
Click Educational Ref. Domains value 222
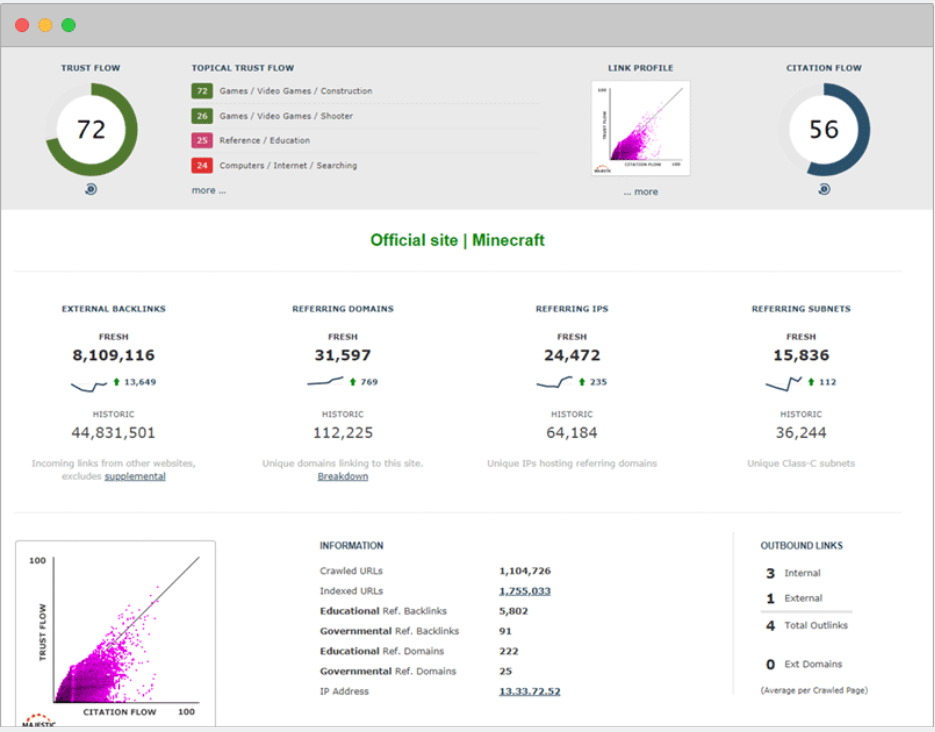(509, 652)
